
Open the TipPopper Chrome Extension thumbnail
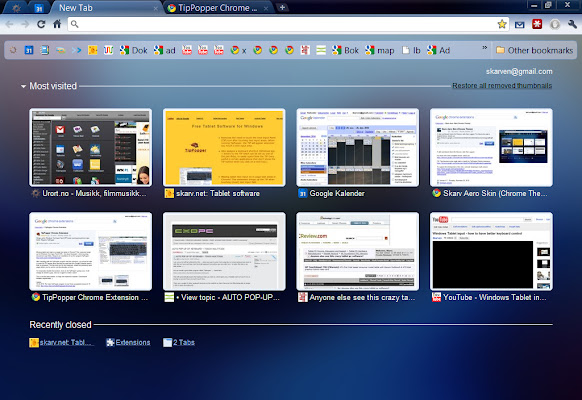tap(91, 251)
